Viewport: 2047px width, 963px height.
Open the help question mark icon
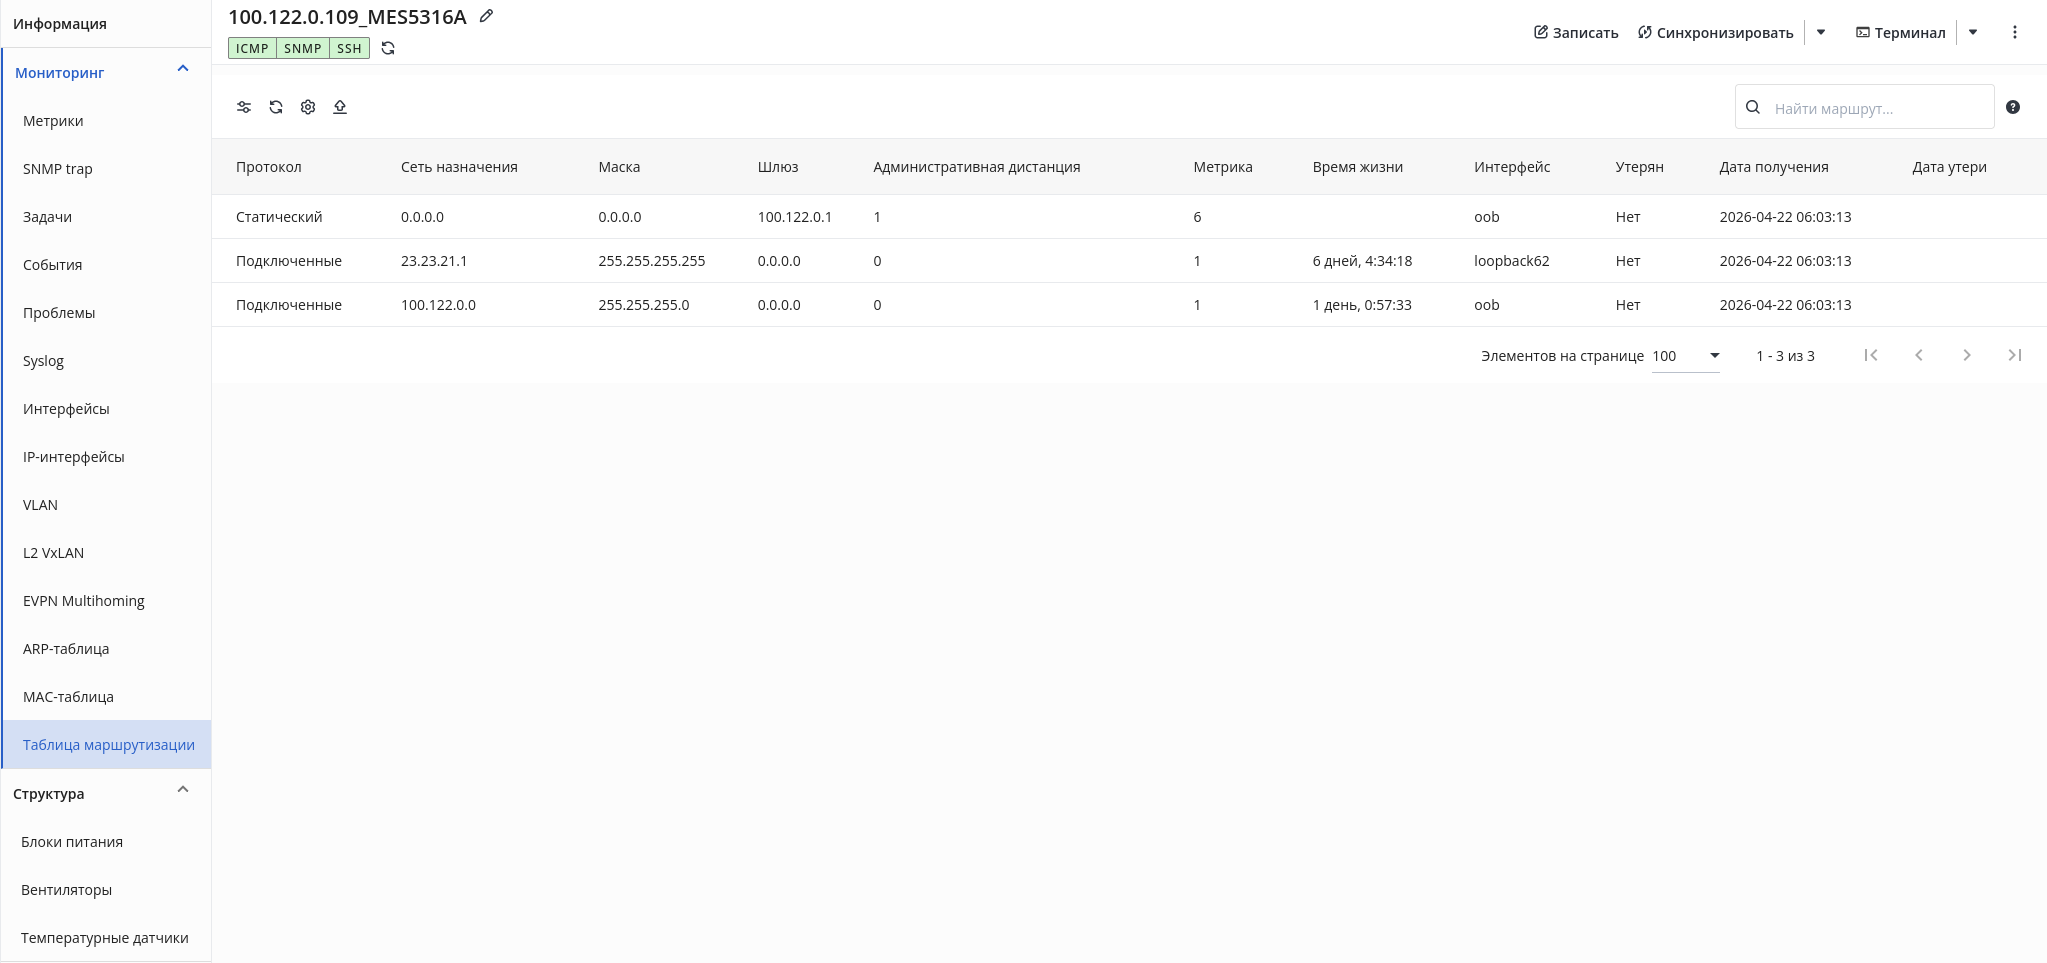coord(2013,107)
